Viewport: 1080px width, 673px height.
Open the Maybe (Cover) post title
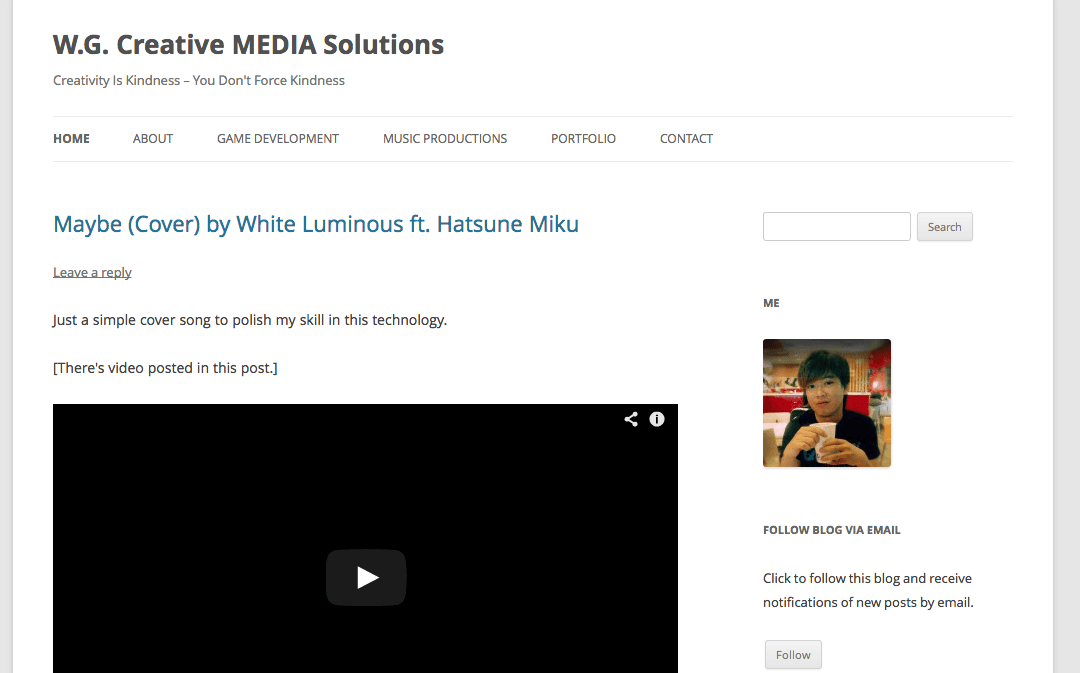tap(315, 225)
